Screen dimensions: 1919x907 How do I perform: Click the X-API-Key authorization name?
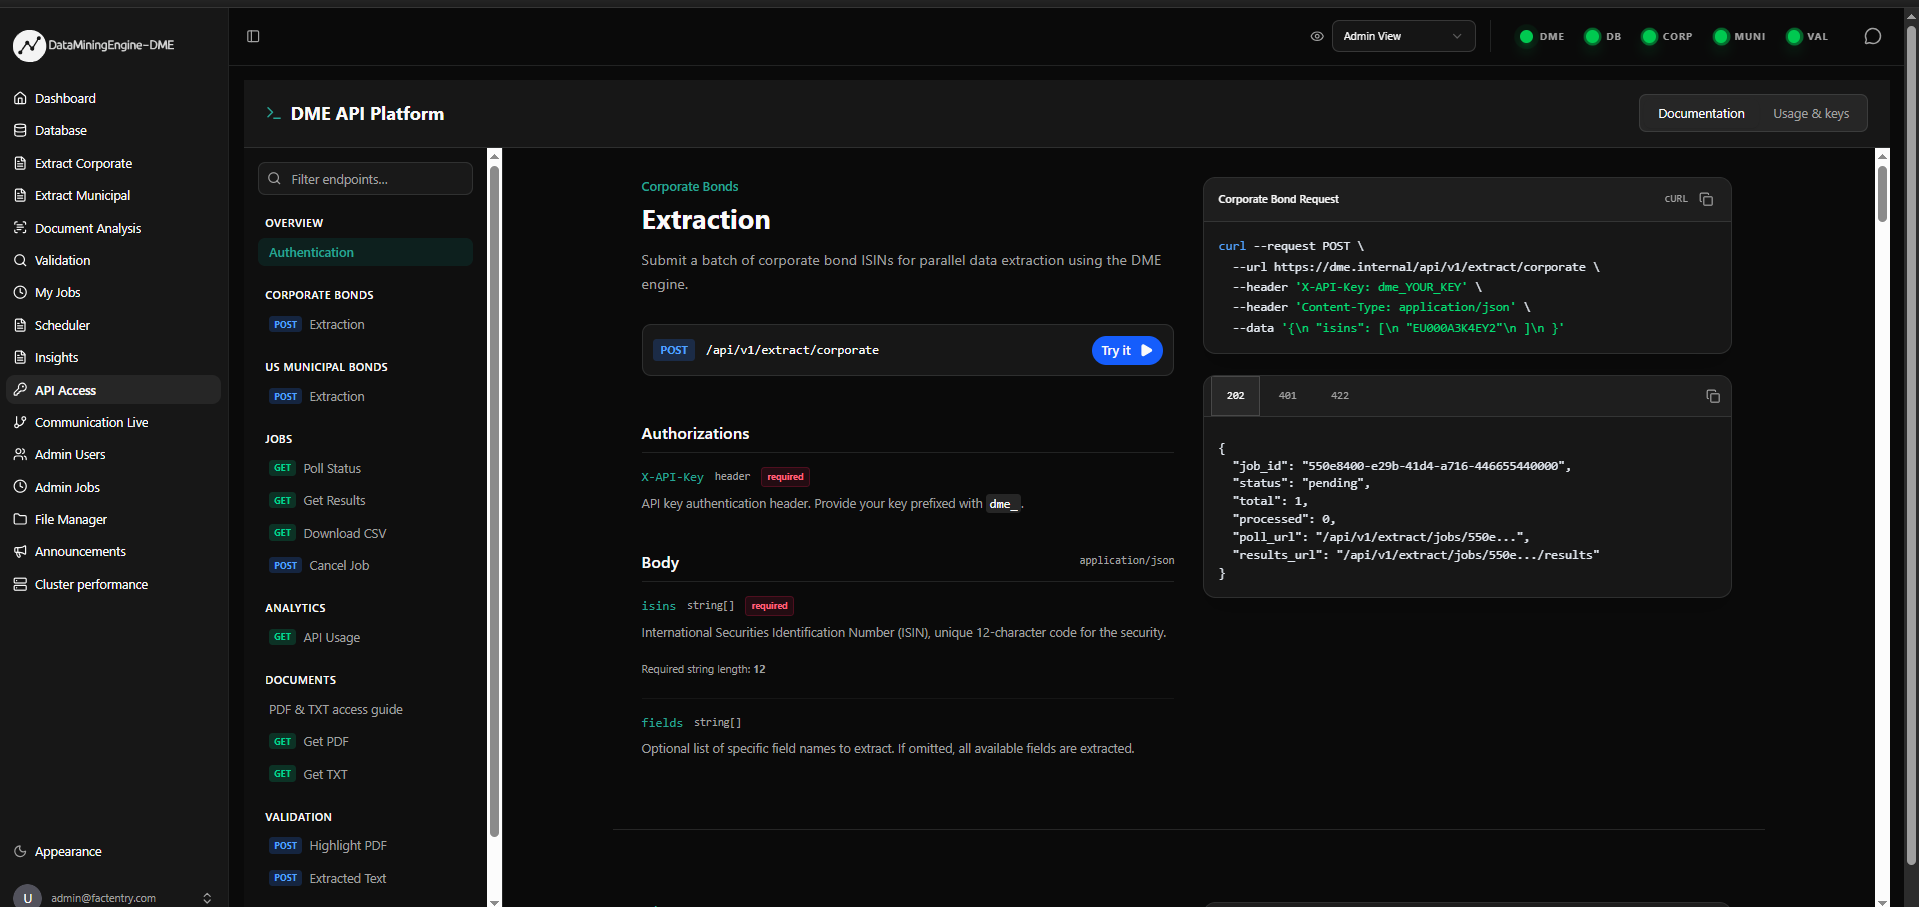click(x=672, y=477)
